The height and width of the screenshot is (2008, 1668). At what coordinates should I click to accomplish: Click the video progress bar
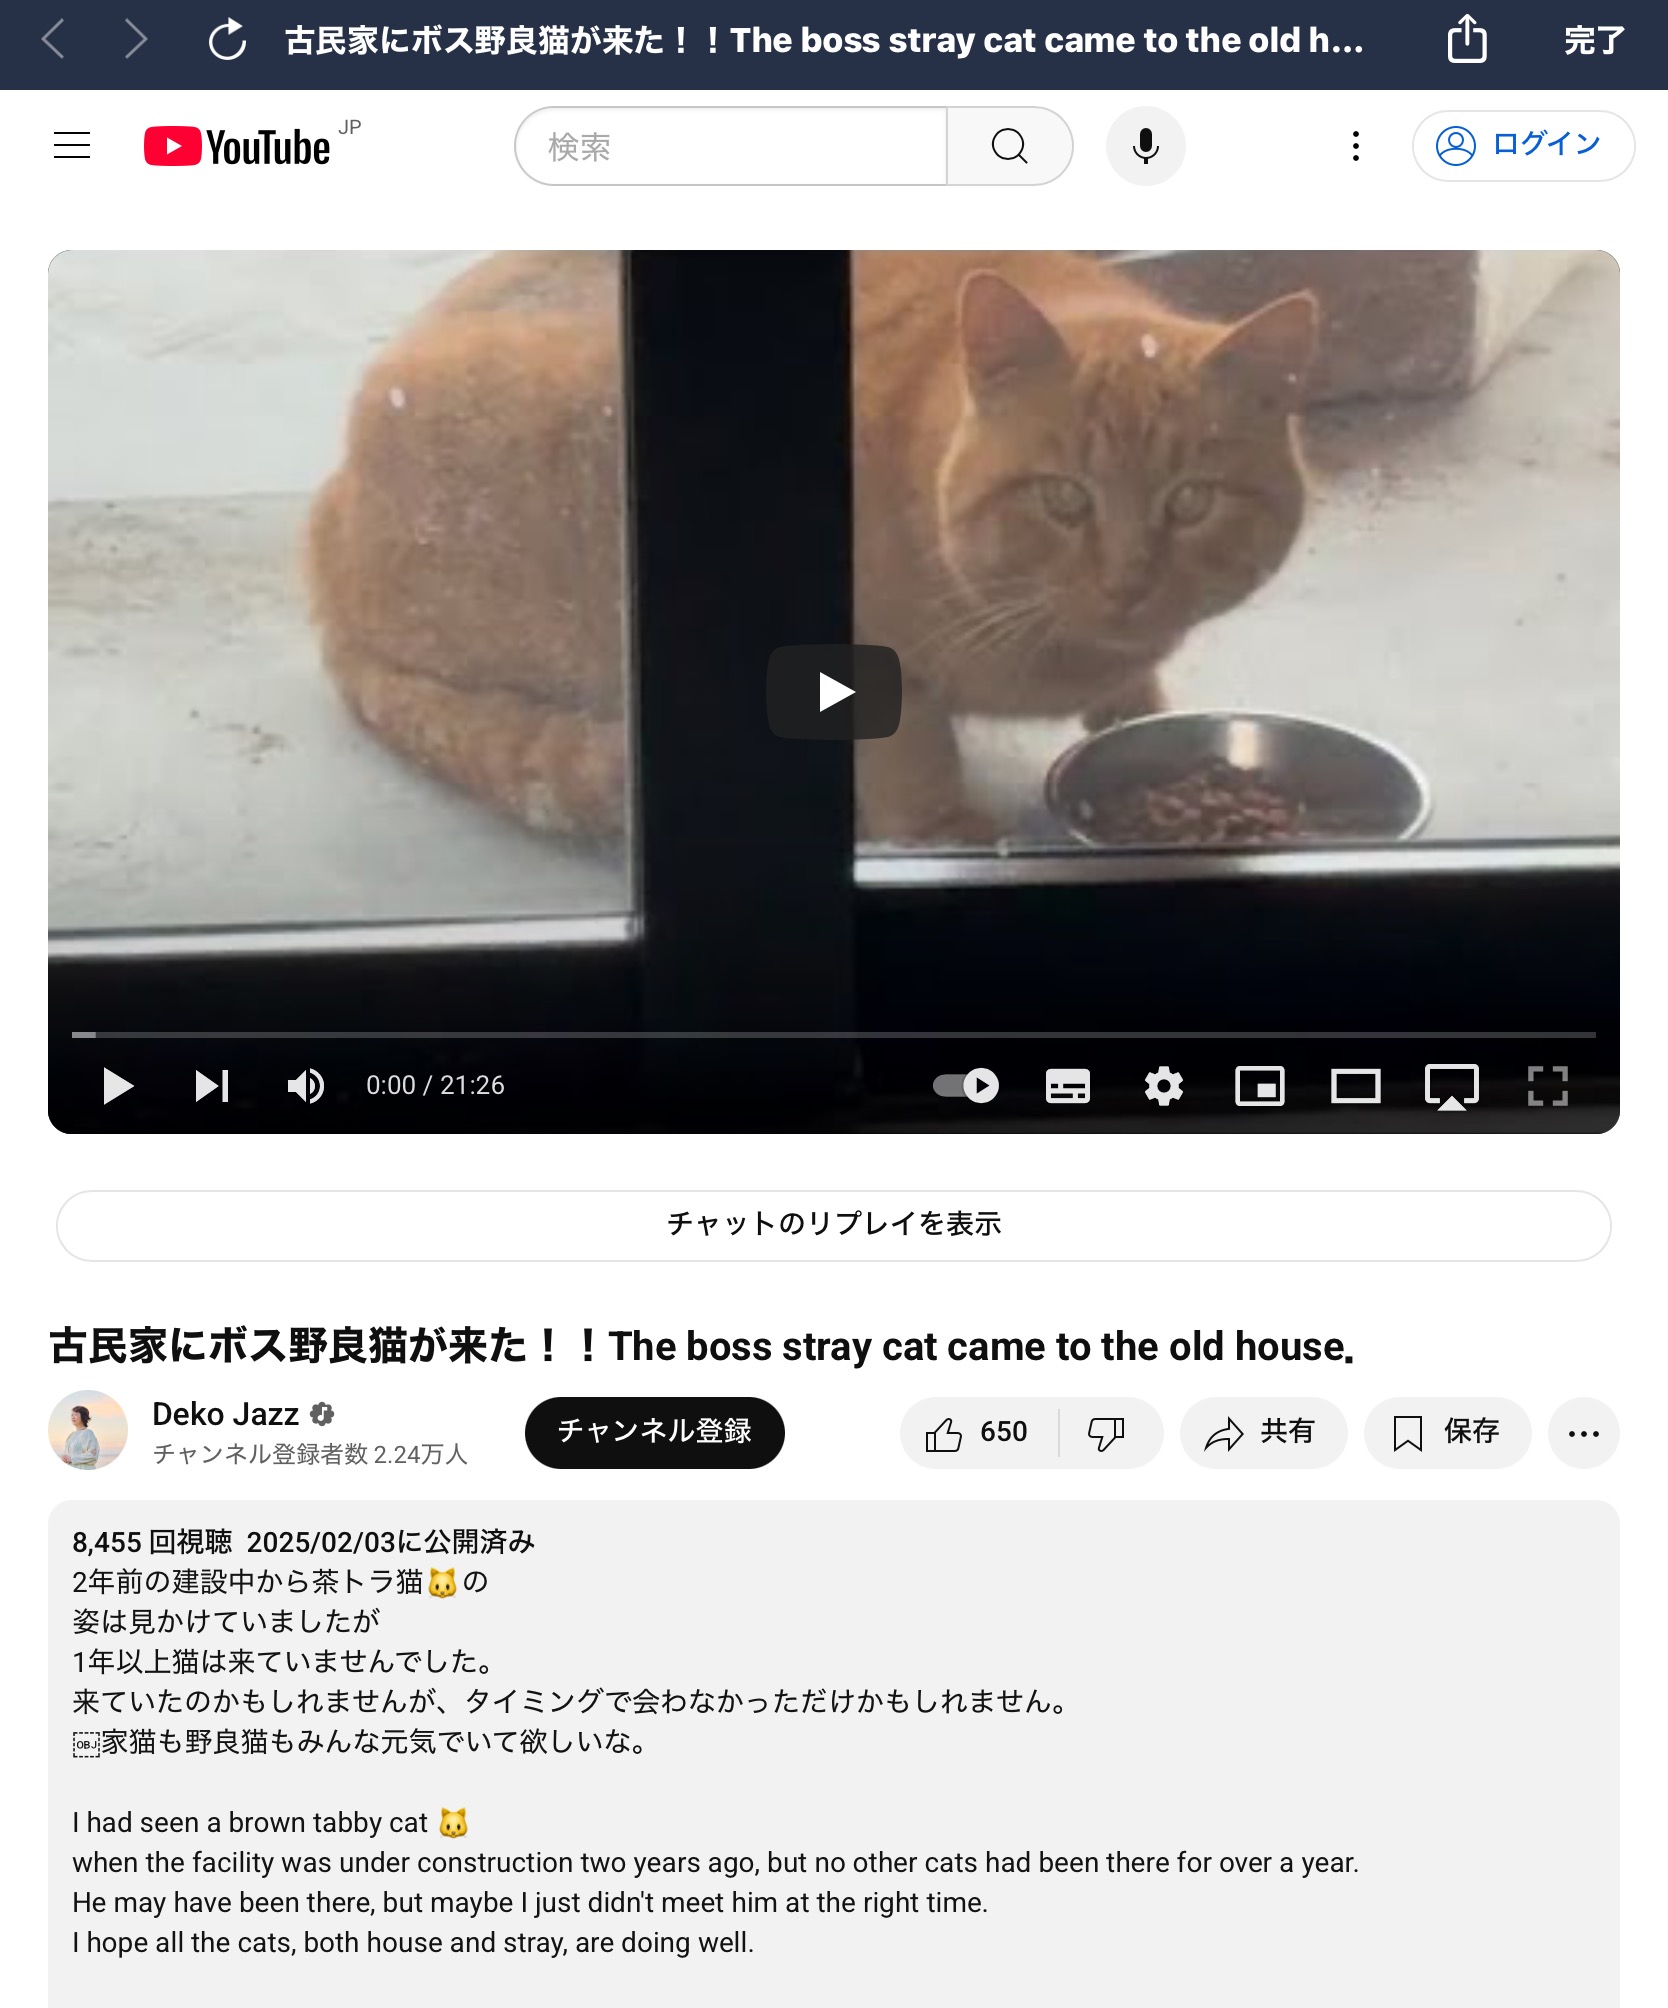pyautogui.click(x=834, y=1035)
